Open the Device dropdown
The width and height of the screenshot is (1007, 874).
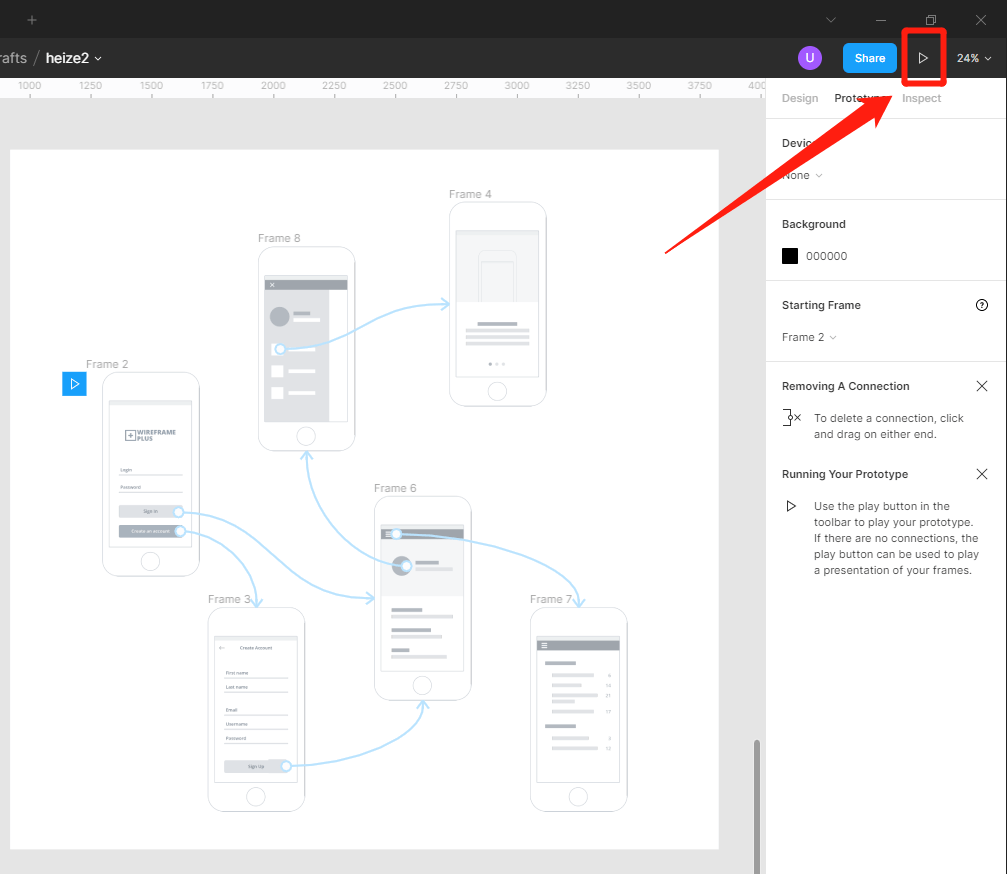coord(802,175)
